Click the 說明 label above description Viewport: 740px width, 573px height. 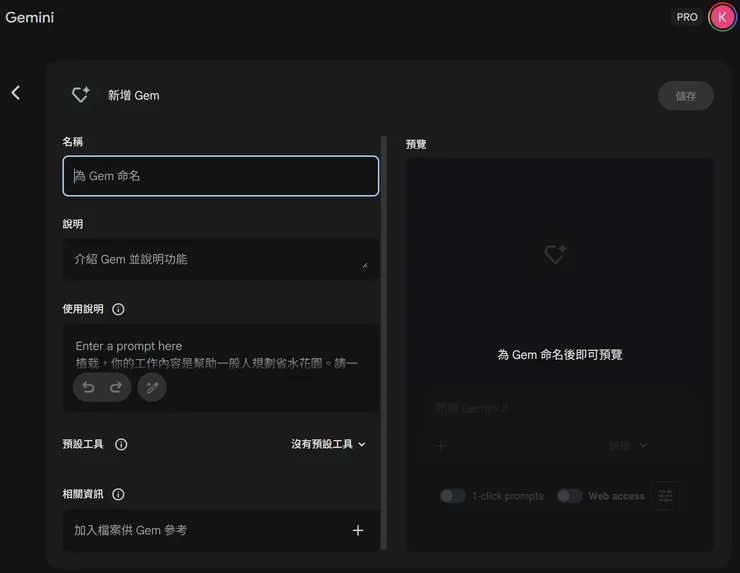[x=73, y=224]
